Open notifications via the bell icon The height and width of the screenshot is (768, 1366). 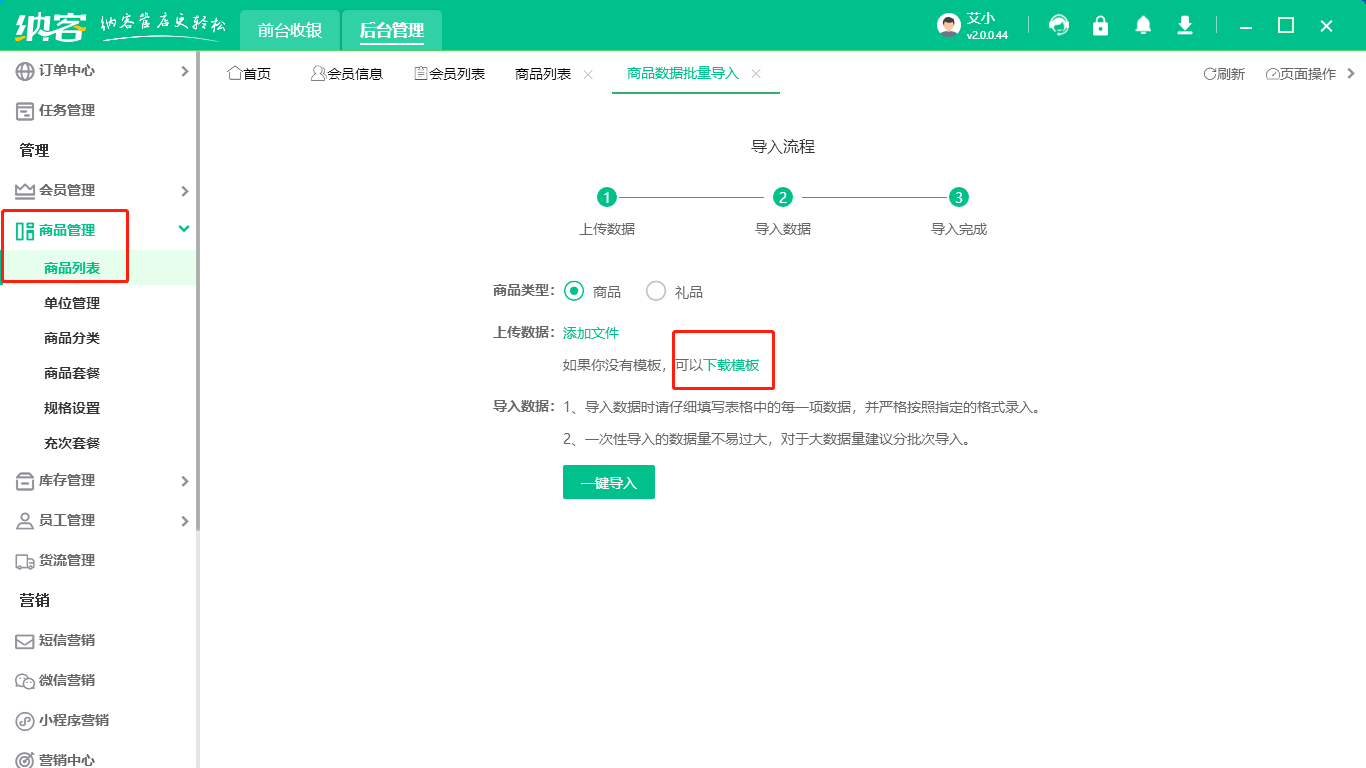[1142, 24]
